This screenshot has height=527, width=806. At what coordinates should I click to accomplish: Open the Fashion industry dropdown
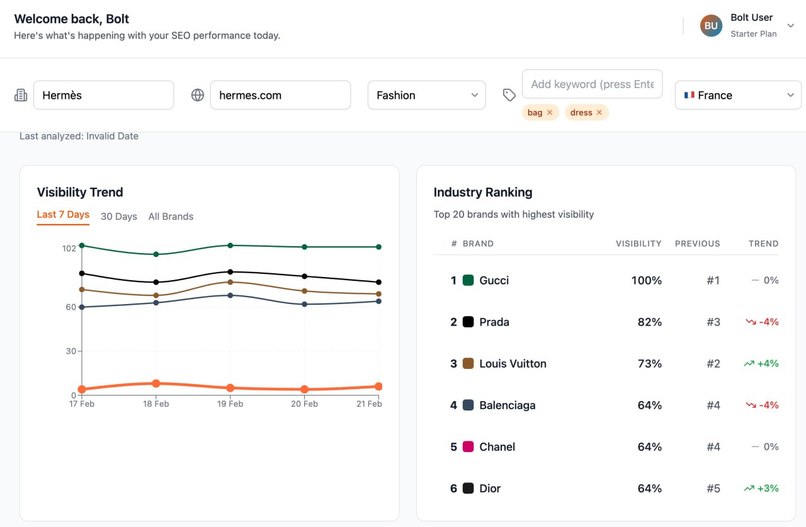point(426,95)
